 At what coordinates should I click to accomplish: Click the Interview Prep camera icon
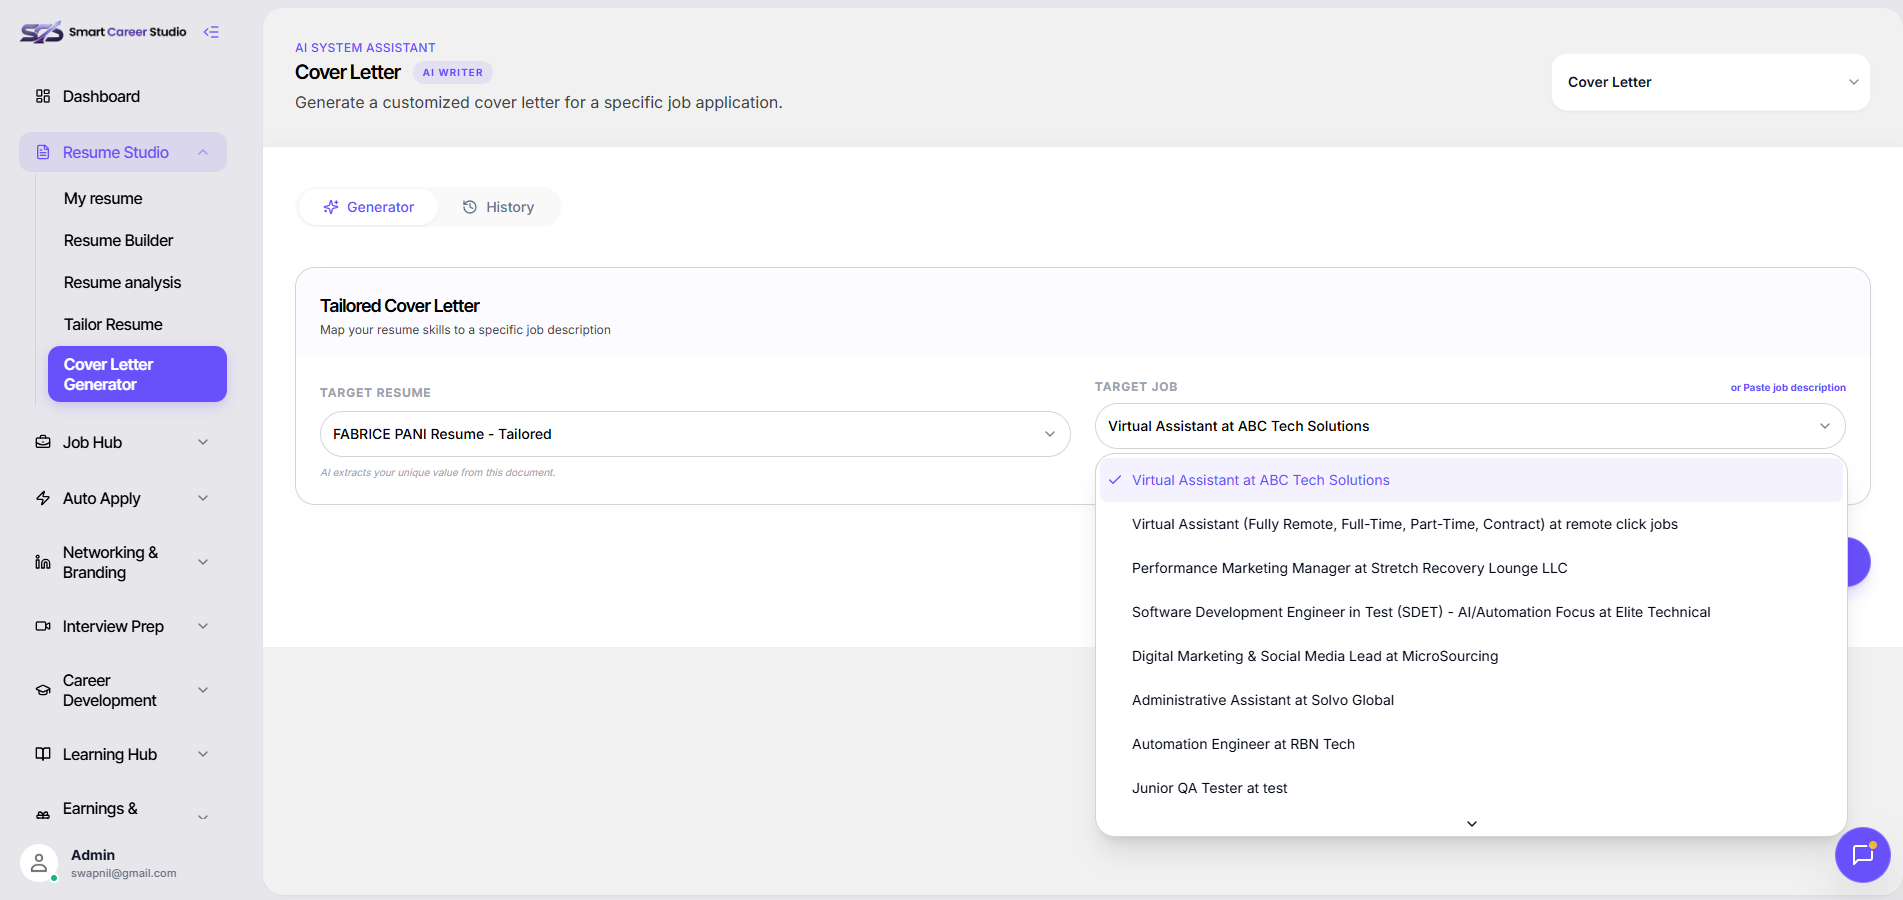[43, 626]
